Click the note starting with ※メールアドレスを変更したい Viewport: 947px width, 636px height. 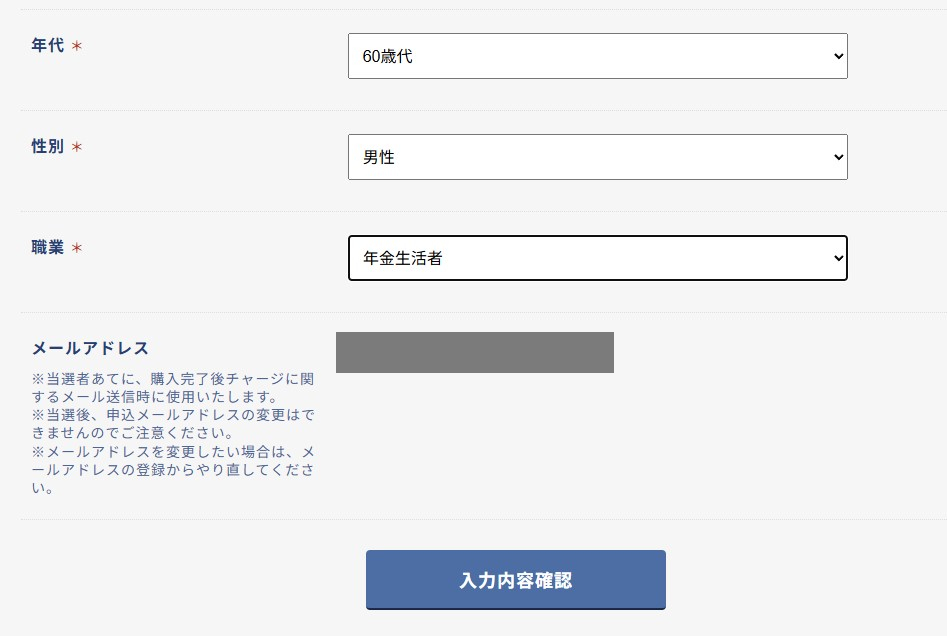point(173,470)
